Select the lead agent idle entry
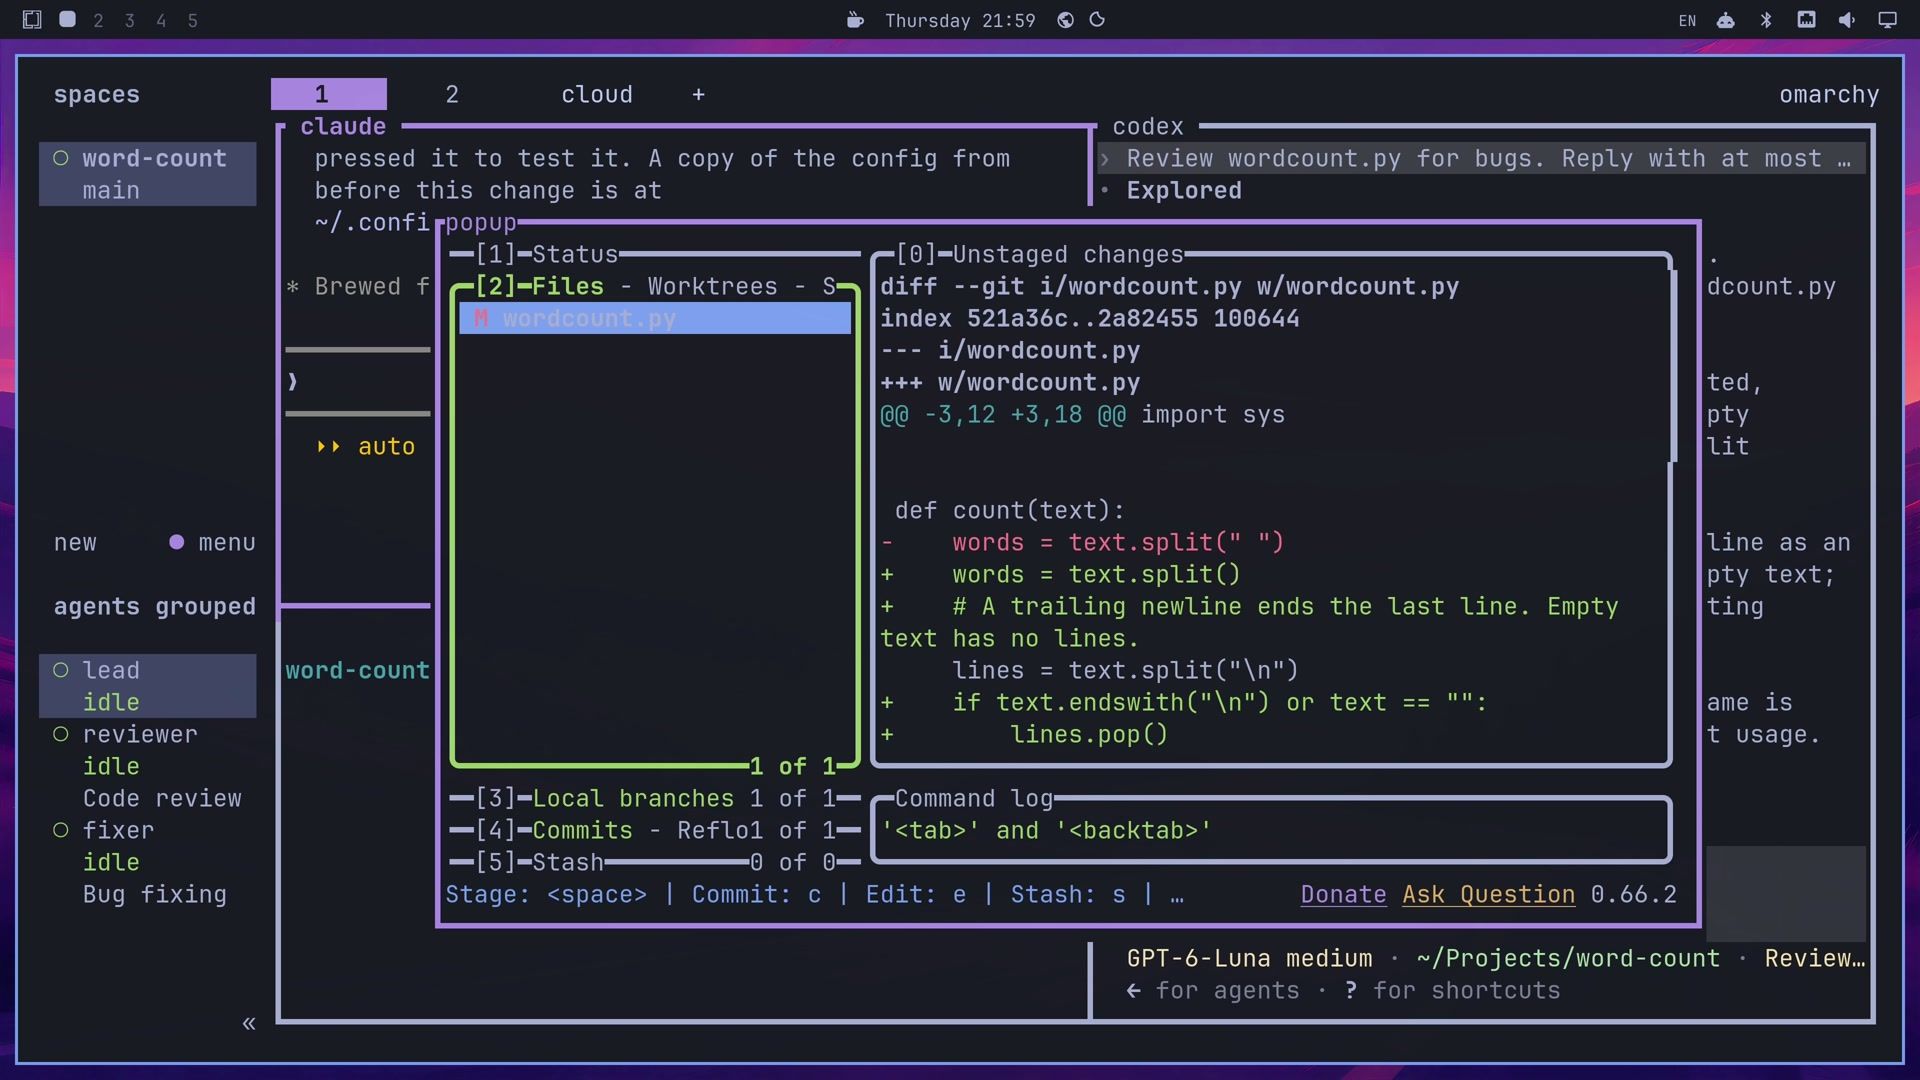 pyautogui.click(x=148, y=686)
